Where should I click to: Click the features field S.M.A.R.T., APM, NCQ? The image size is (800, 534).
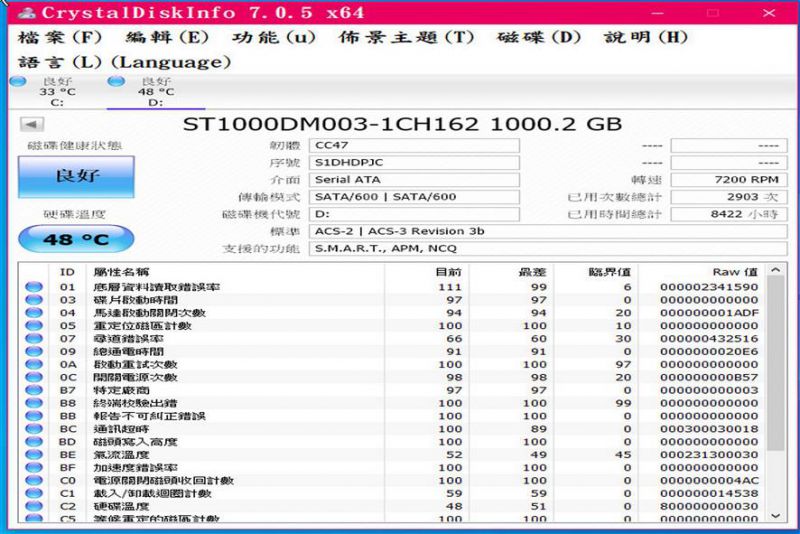click(548, 249)
